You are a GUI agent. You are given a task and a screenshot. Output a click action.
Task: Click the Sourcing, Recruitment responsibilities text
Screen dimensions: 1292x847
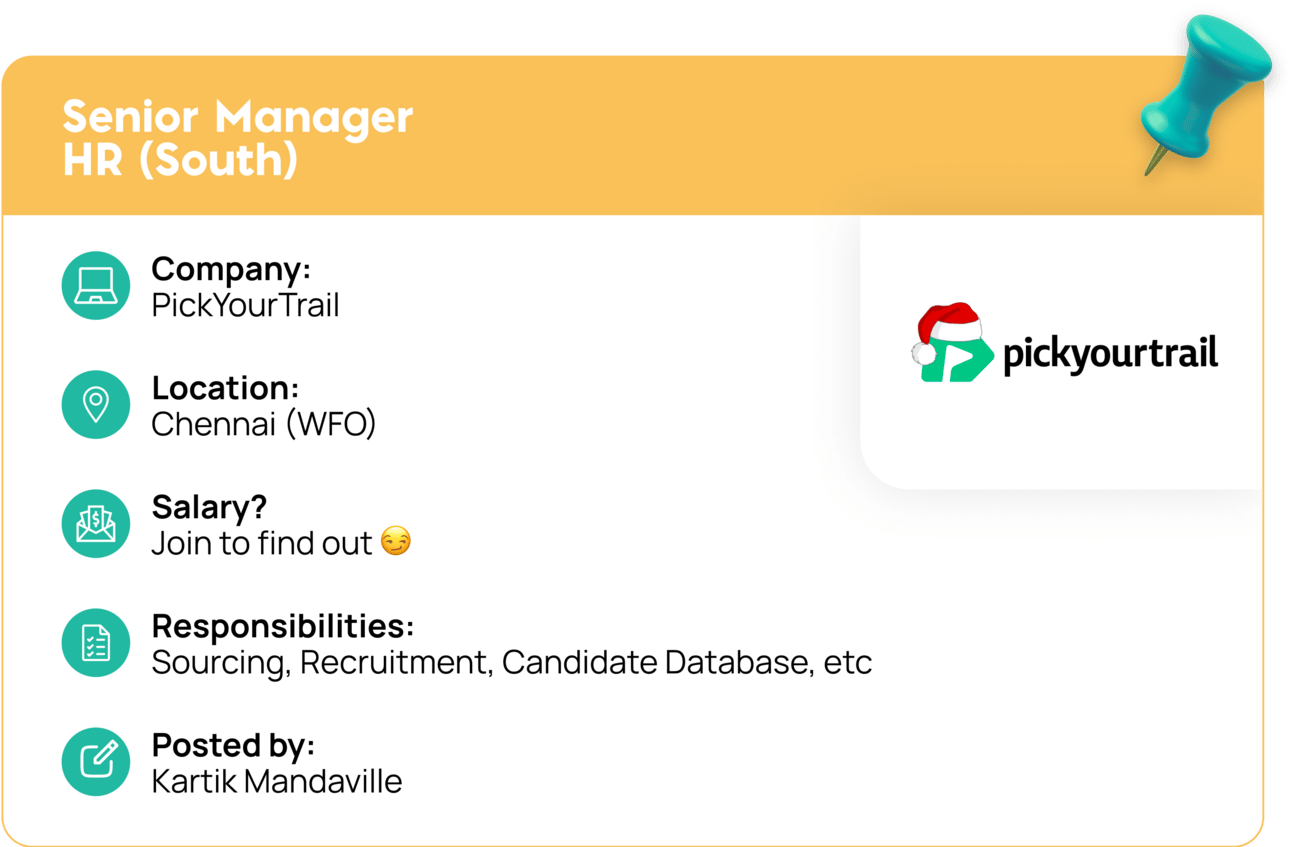(x=511, y=662)
